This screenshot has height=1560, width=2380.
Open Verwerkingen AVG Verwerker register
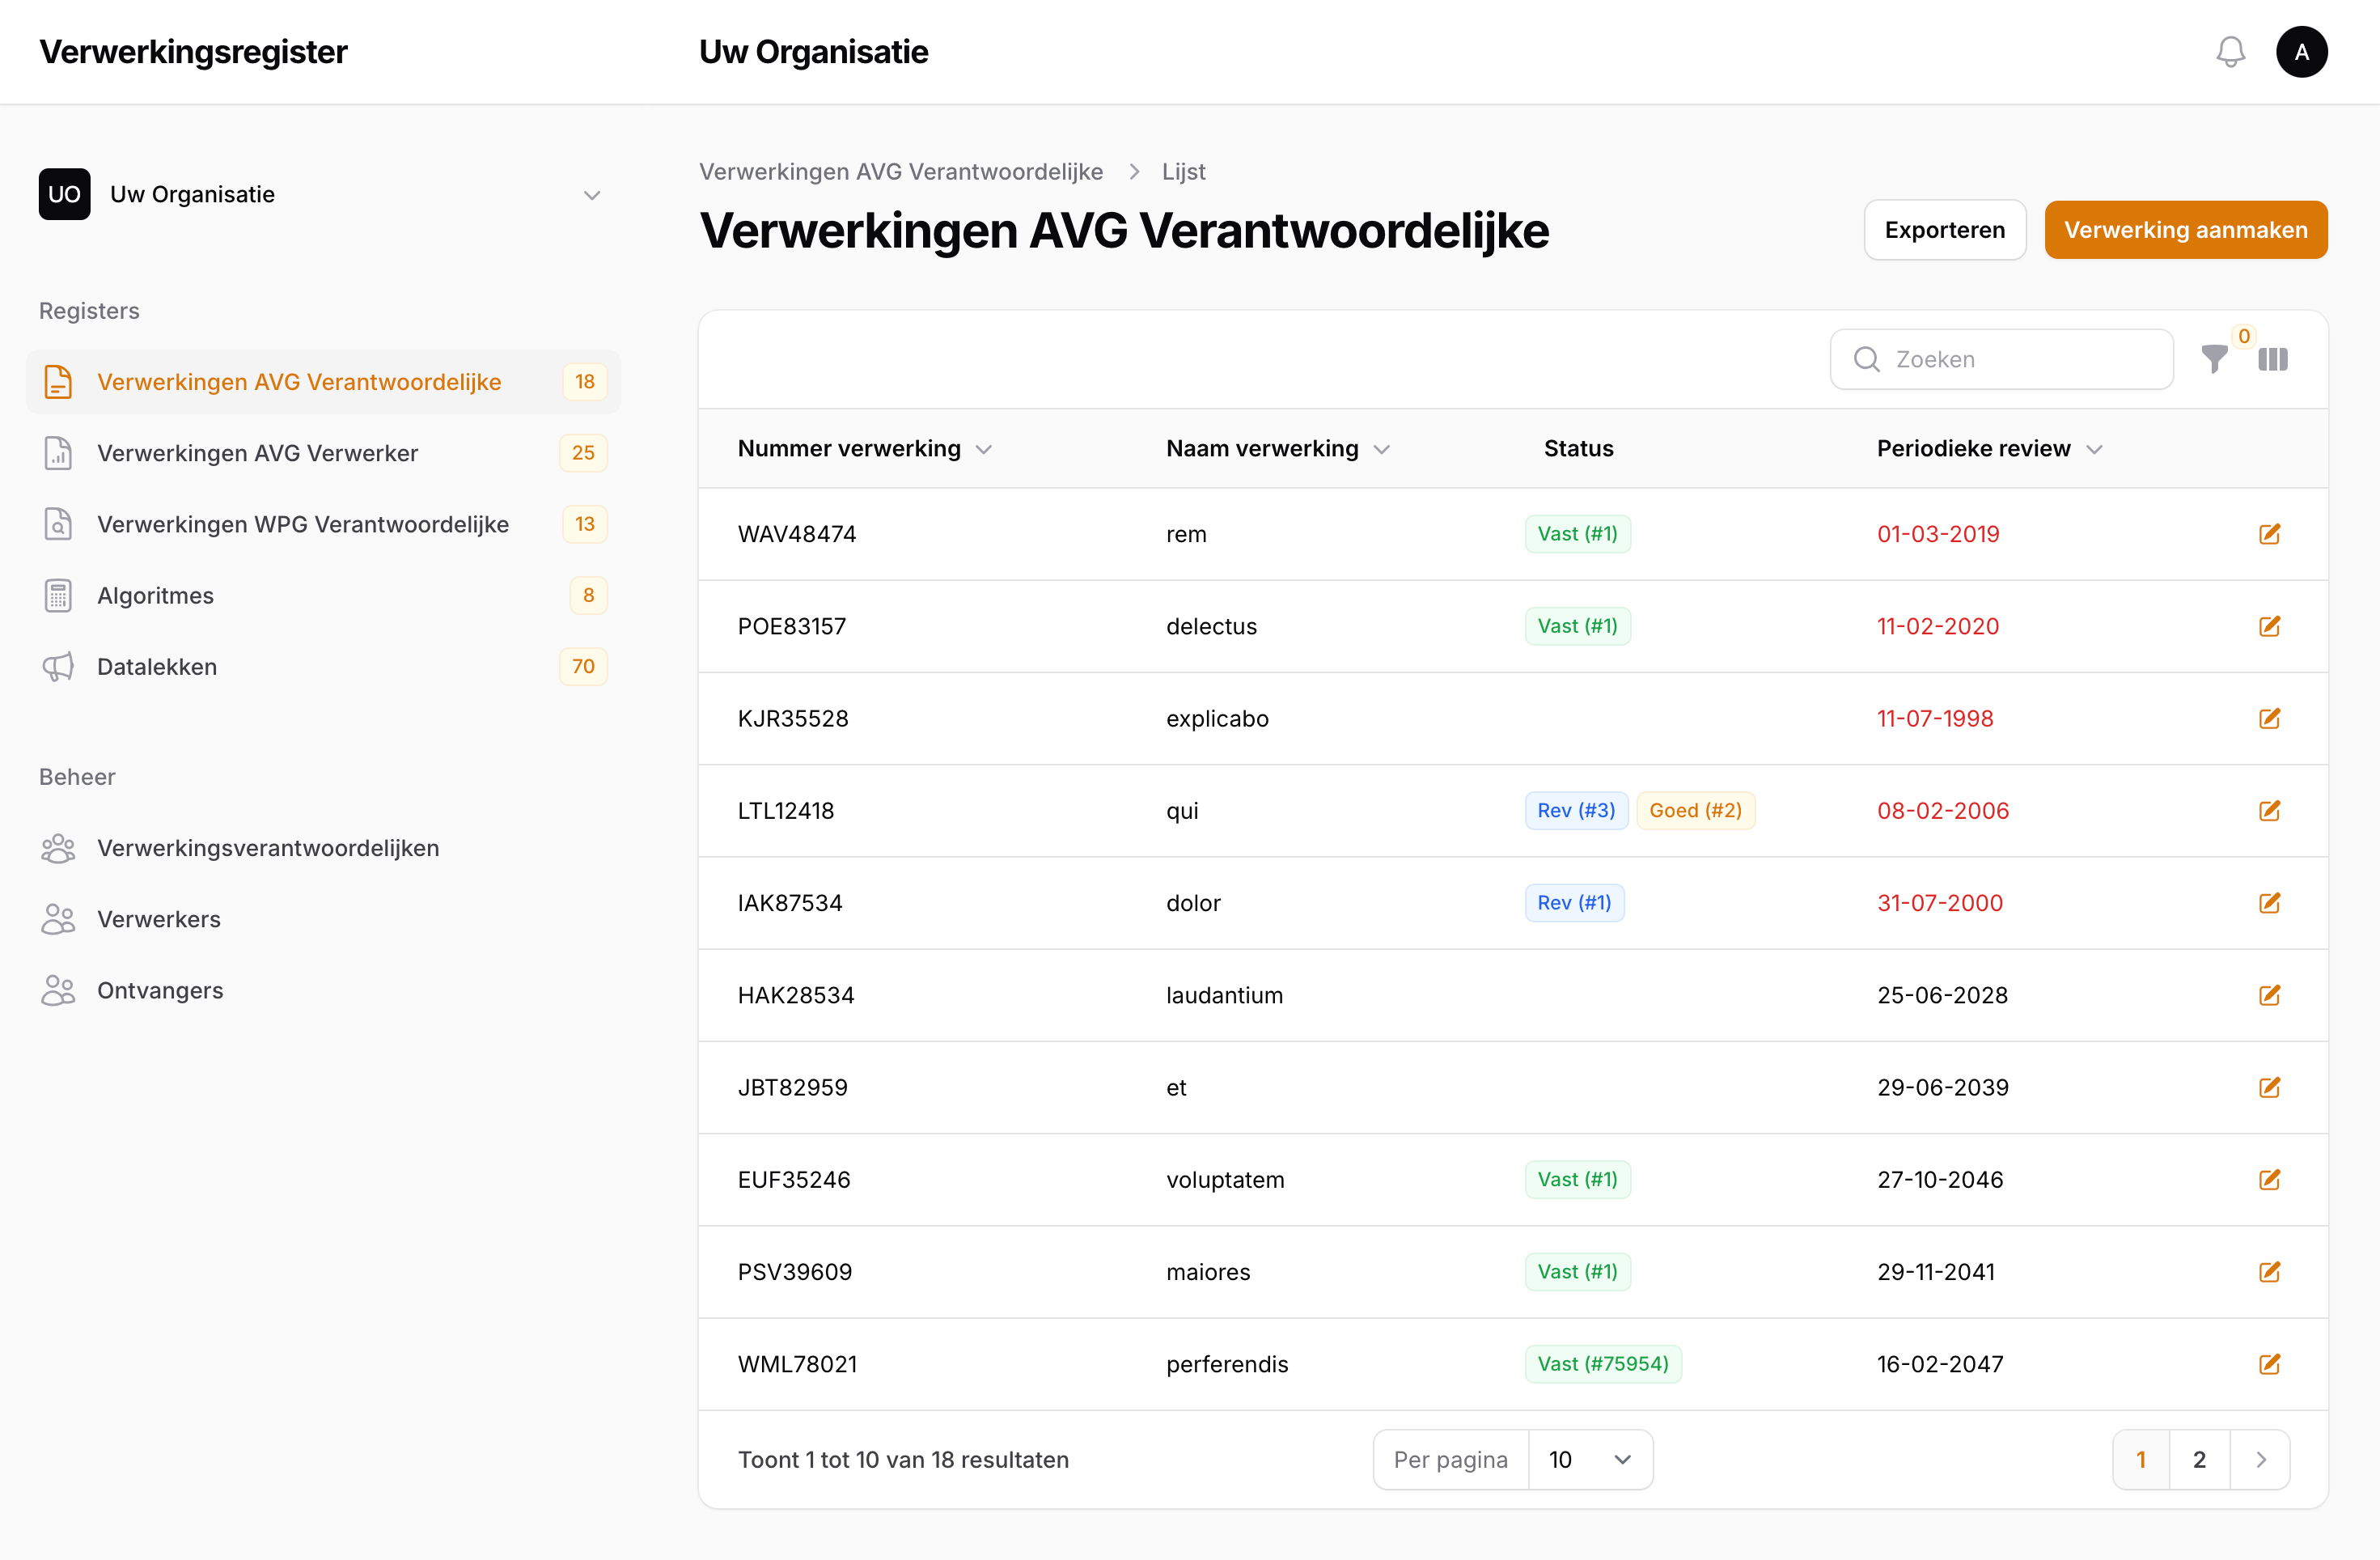pyautogui.click(x=258, y=453)
